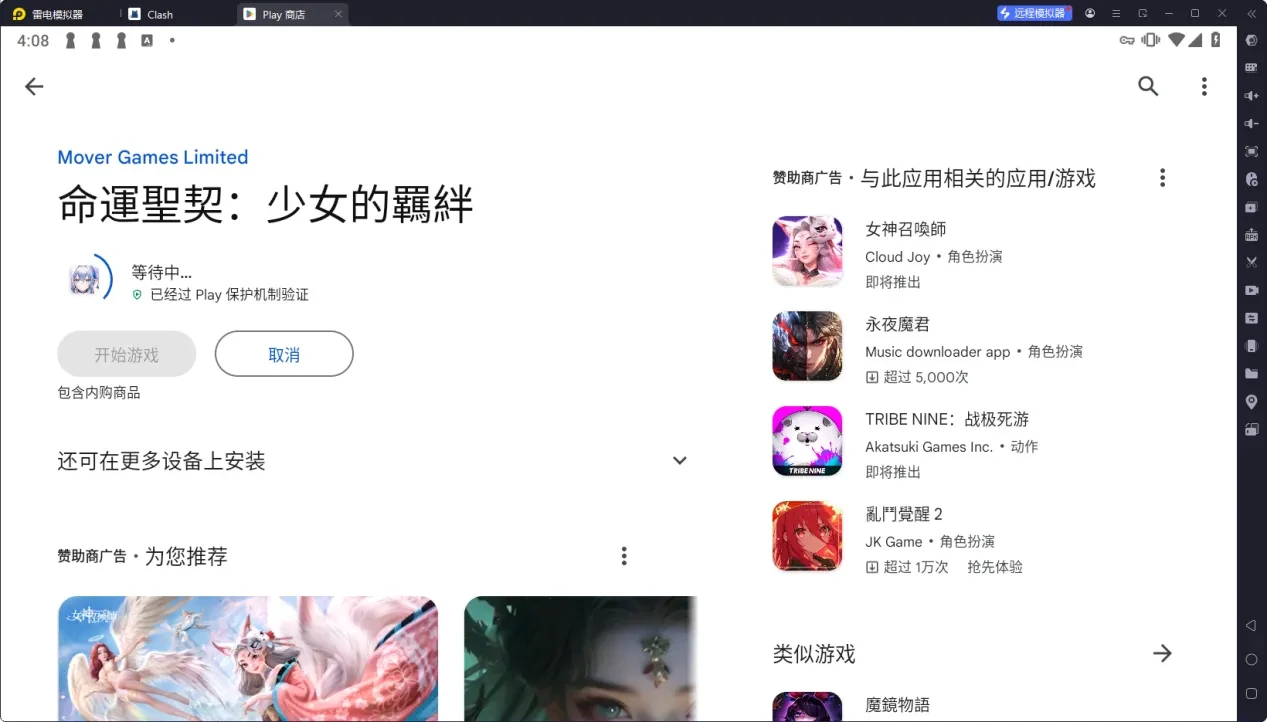Open the TRIBE NINE：战极死游 listing
Viewport: 1267px width, 722px height.
970,445
